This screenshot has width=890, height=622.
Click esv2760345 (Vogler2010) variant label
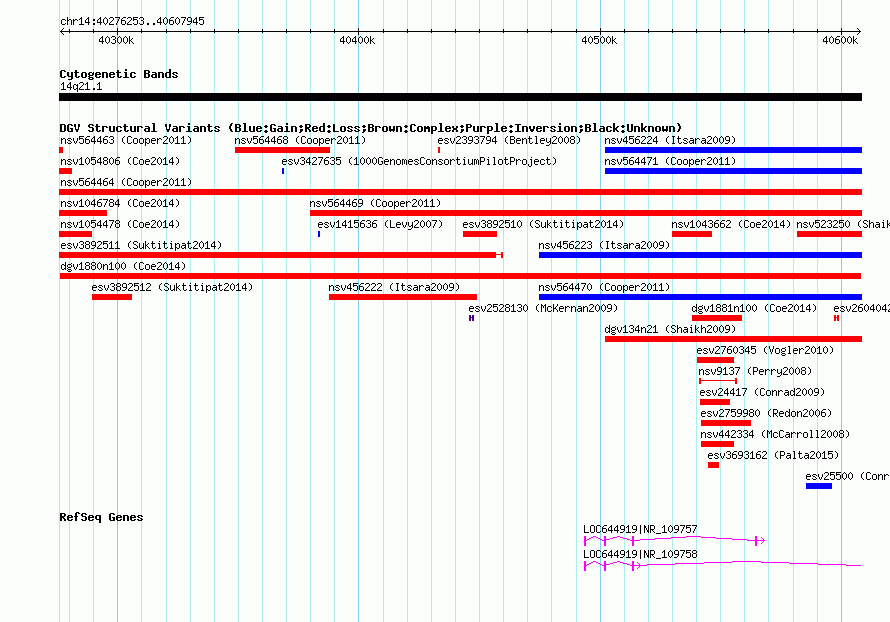tap(765, 350)
